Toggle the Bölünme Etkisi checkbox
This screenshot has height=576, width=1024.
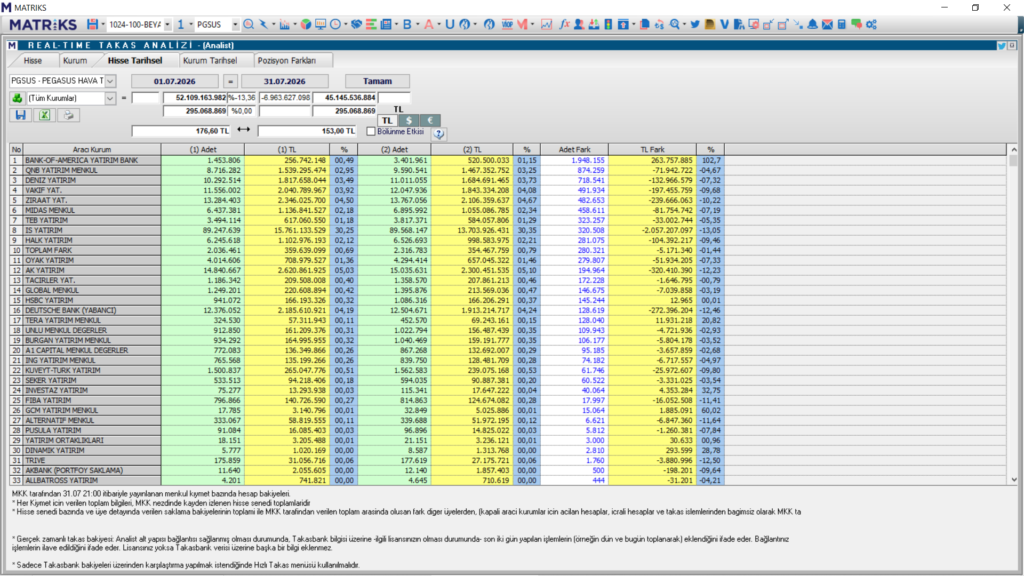tap(371, 131)
